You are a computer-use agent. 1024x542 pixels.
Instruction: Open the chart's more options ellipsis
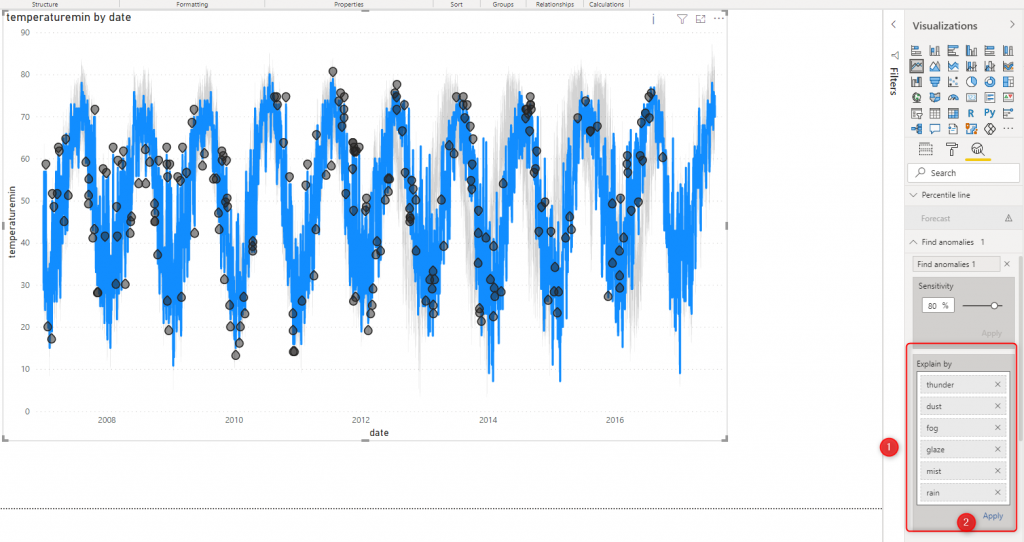coord(718,19)
